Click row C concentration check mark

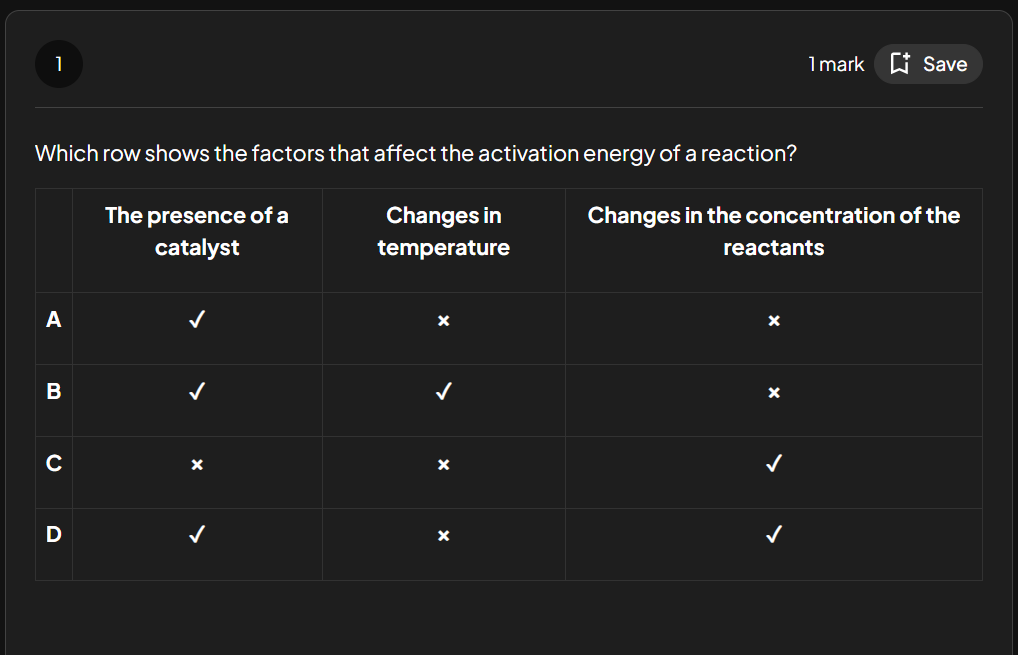click(x=773, y=464)
